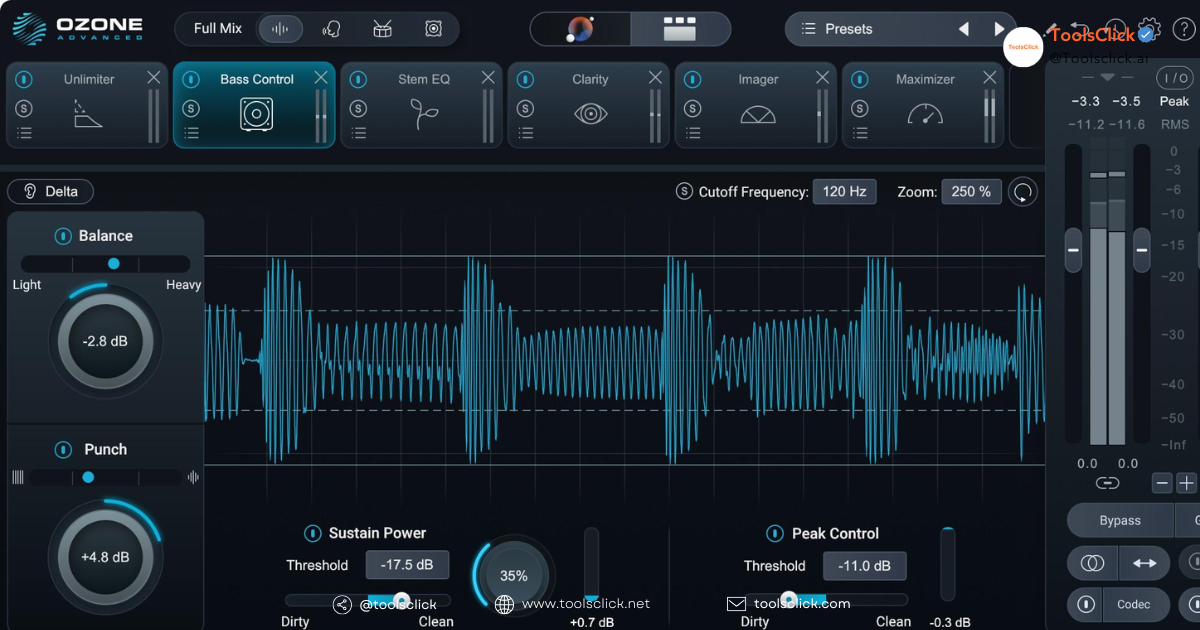The width and height of the screenshot is (1200, 630).
Task: Open the Imager module preset list
Action: click(692, 132)
